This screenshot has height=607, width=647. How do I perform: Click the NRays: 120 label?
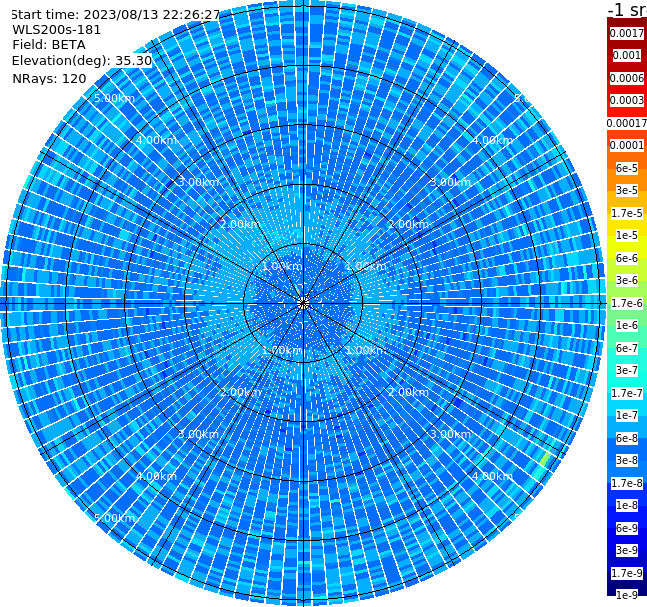[x=49, y=78]
